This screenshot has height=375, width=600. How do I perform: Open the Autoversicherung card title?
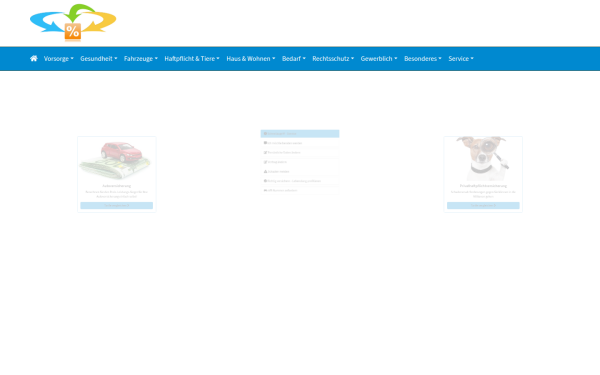tap(117, 186)
